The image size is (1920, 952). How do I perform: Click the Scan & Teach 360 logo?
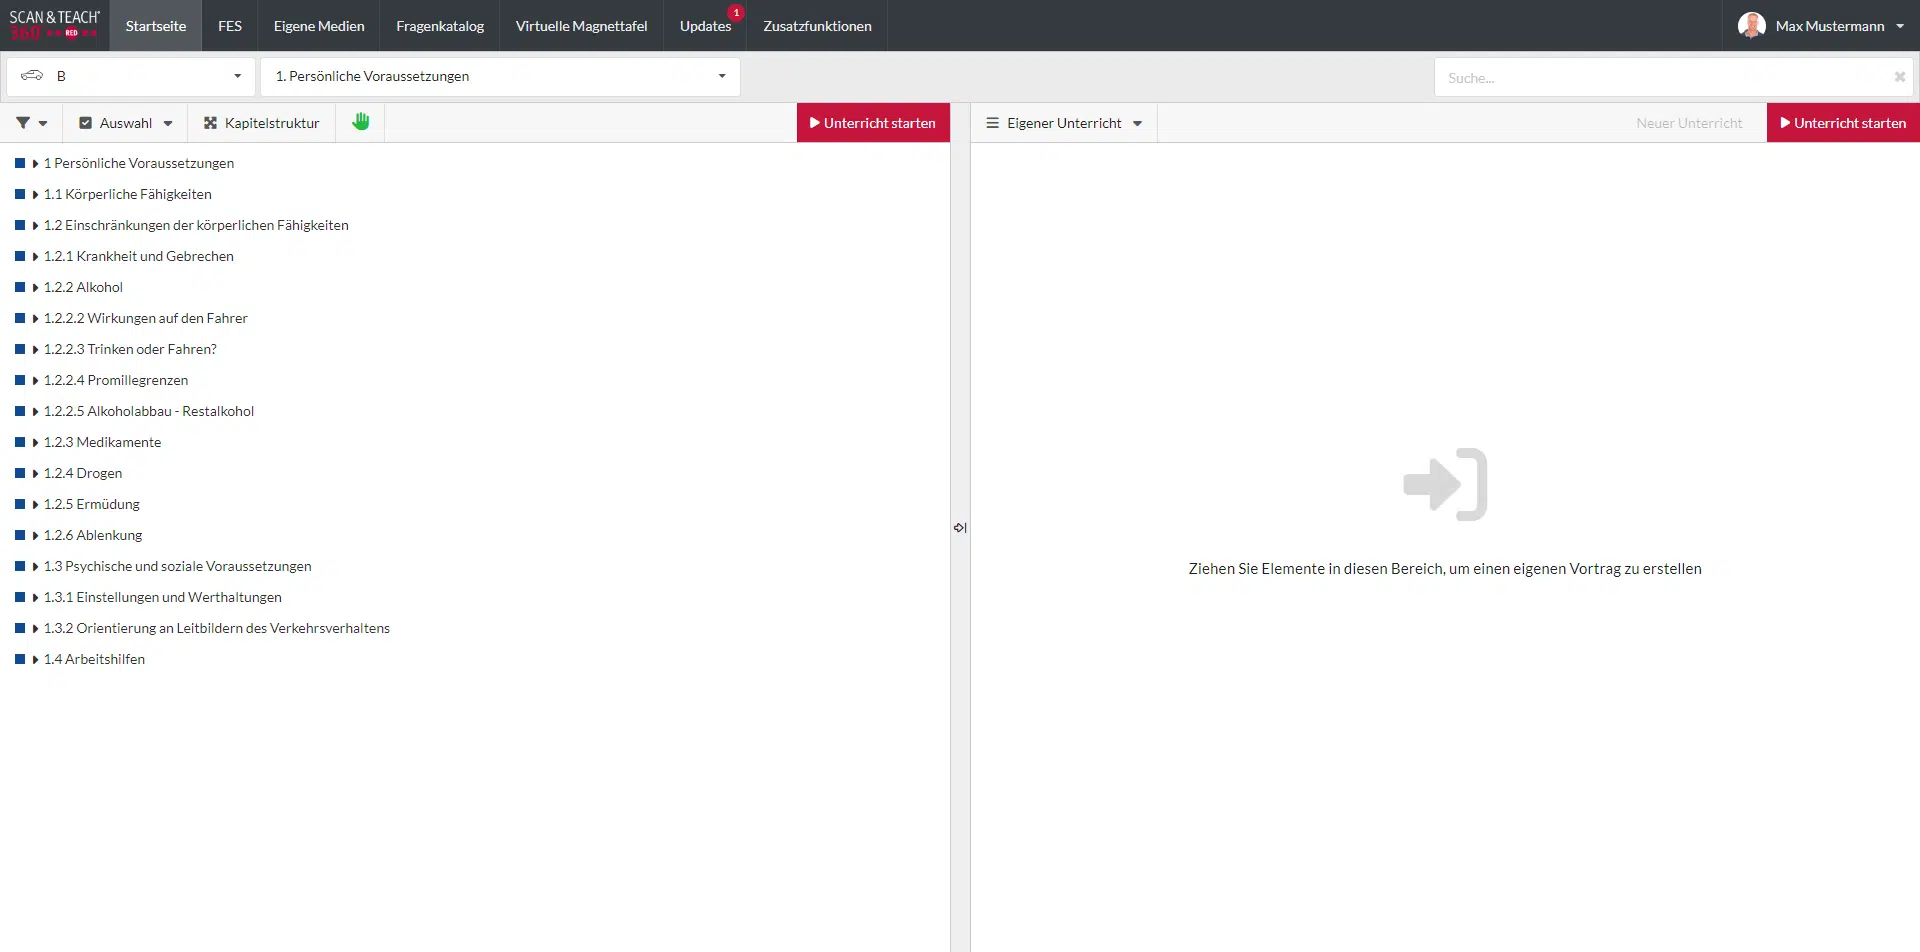54,25
